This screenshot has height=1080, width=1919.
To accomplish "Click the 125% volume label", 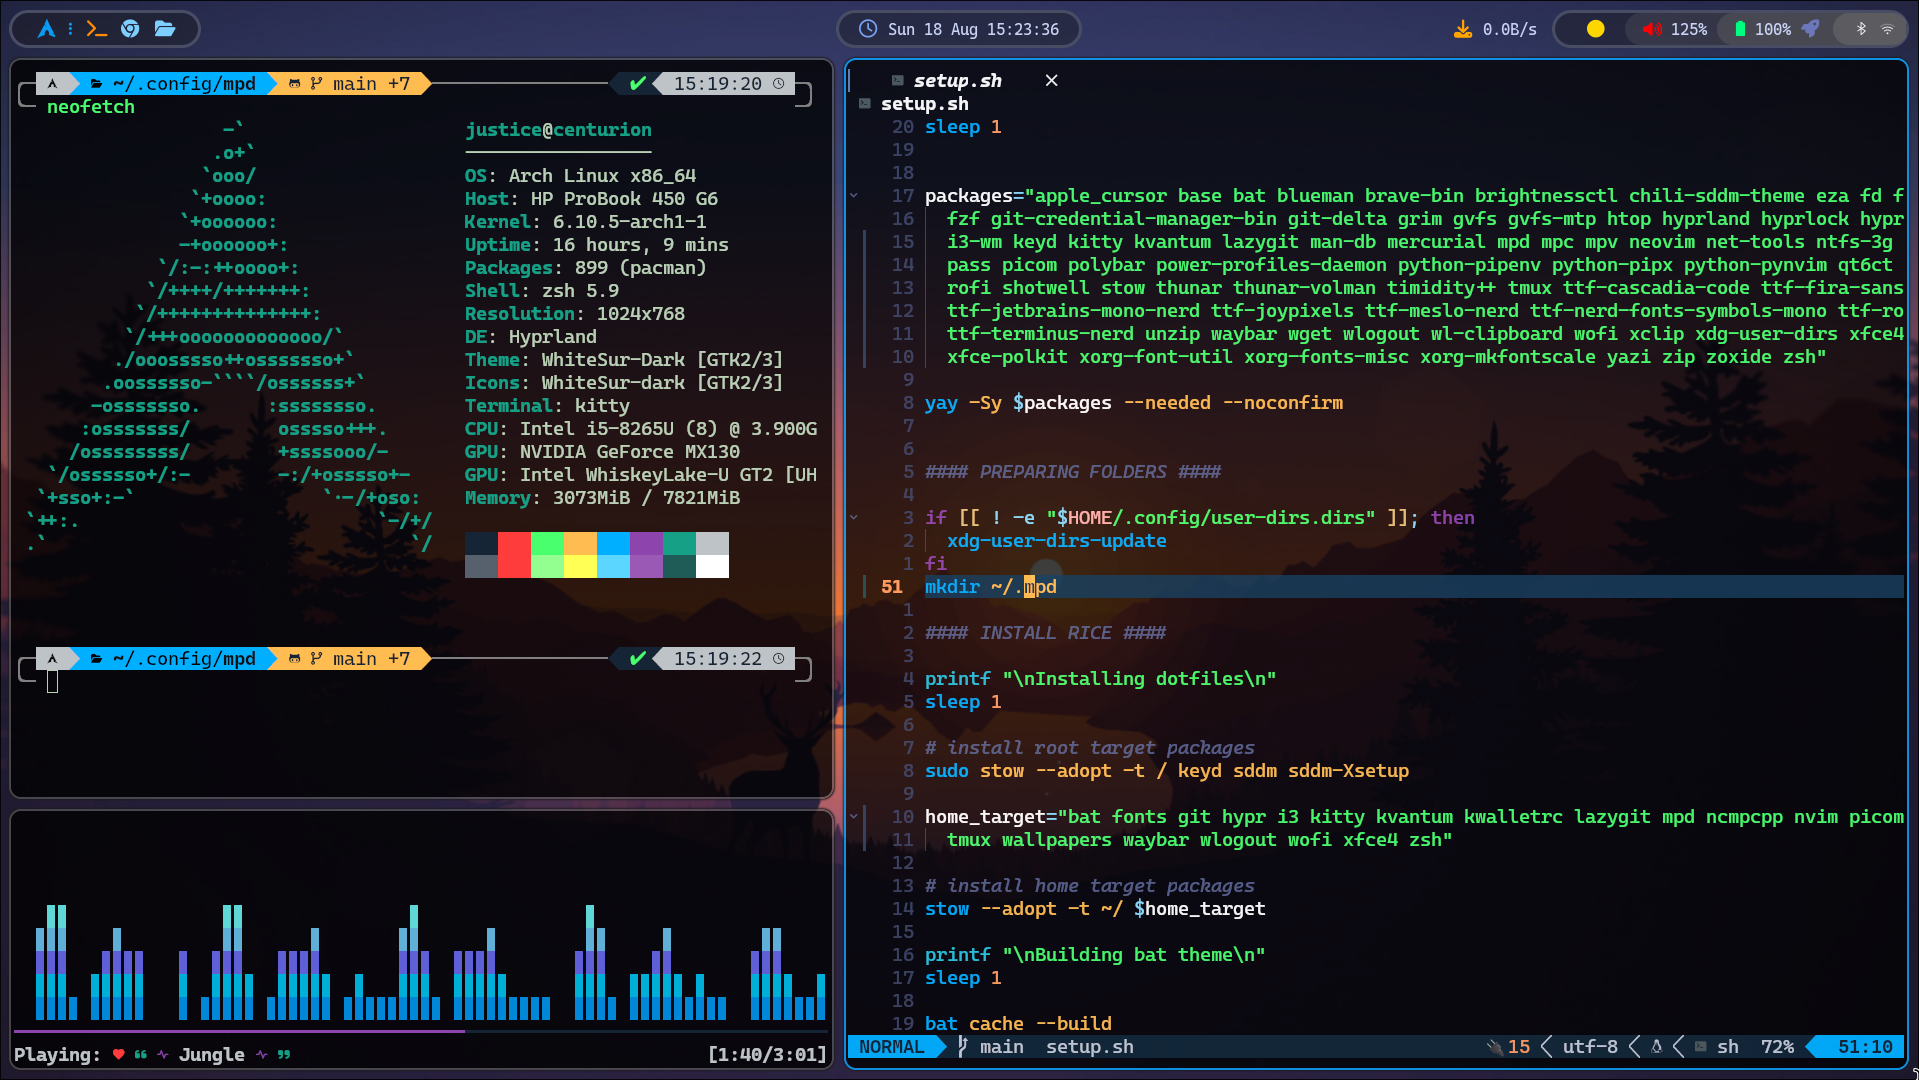I will (x=1689, y=29).
